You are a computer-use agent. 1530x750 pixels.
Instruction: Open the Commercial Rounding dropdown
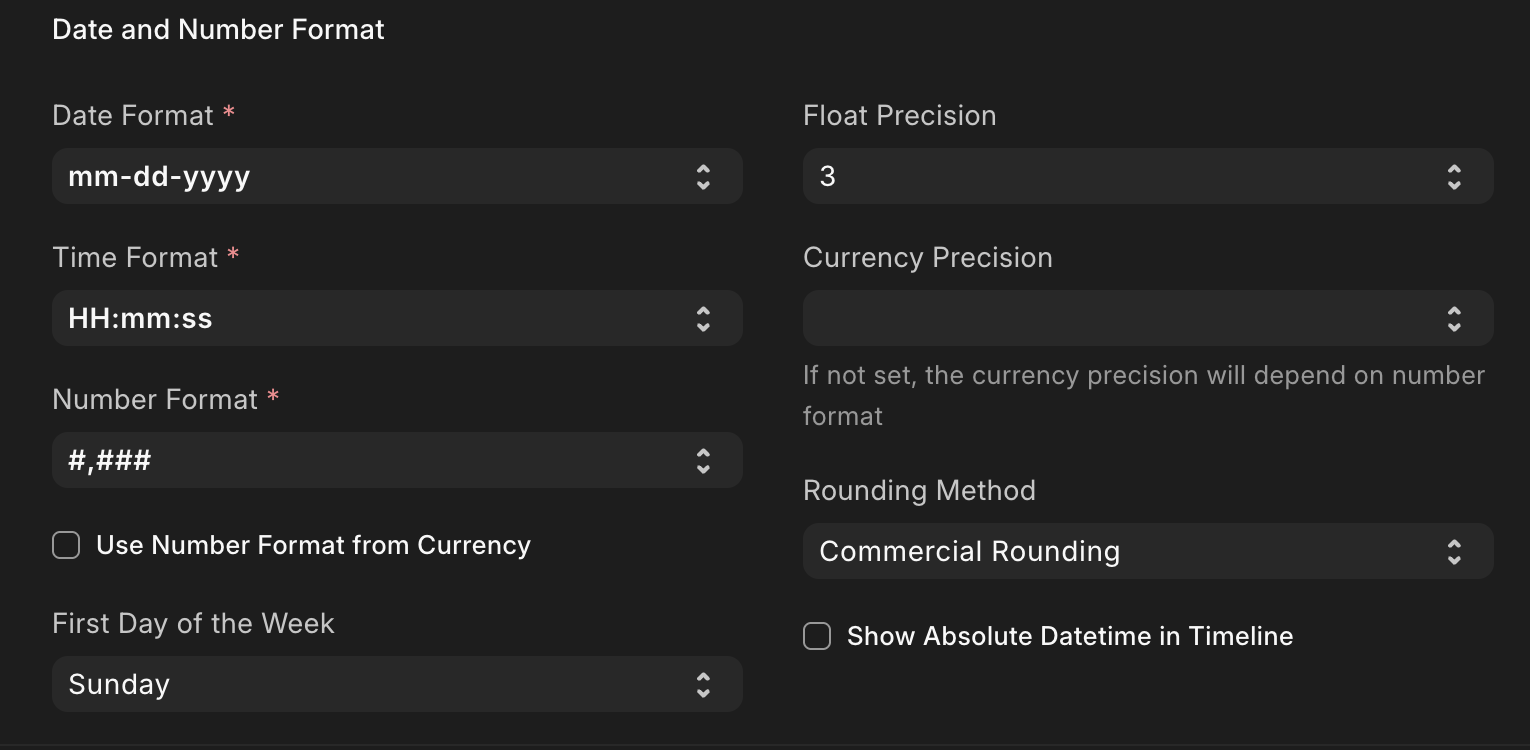(1130, 552)
